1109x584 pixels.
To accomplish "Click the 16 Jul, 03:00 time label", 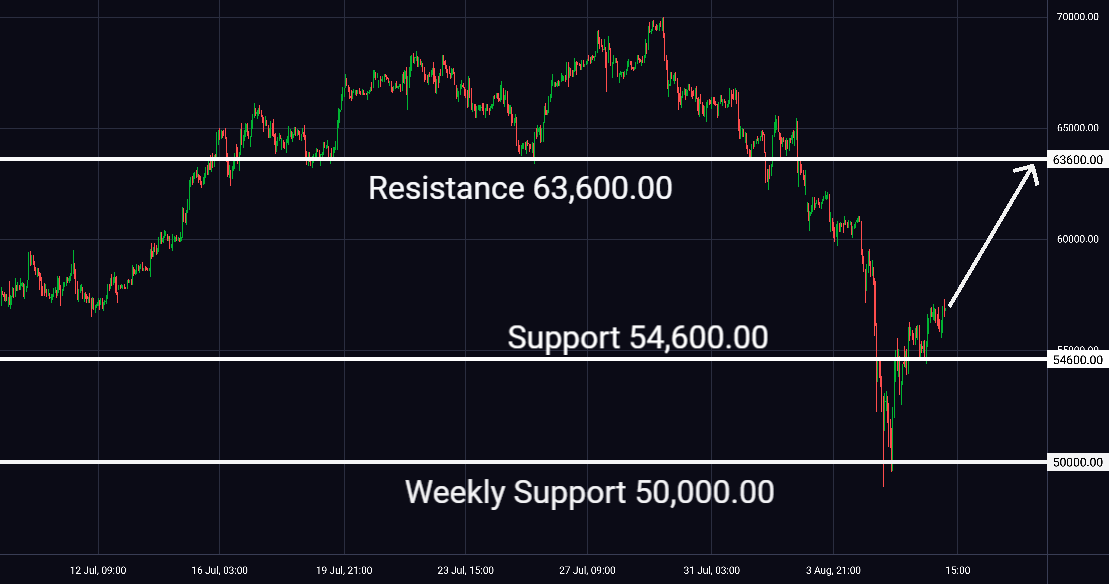I will click(x=219, y=570).
